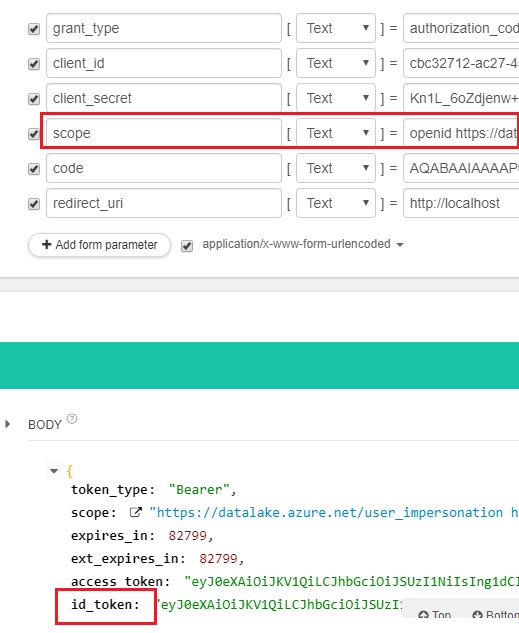The width and height of the screenshot is (519, 633).
Task: Edit the client_id name field
Action: pos(164,63)
